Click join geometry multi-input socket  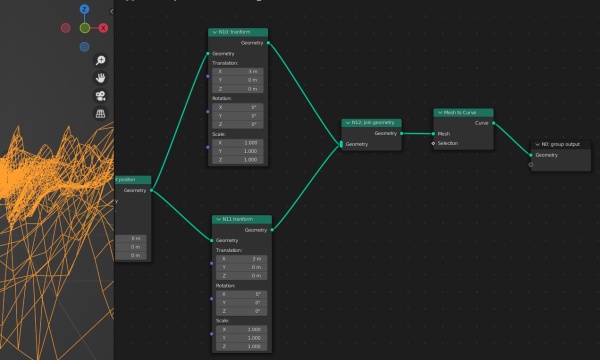click(x=341, y=144)
